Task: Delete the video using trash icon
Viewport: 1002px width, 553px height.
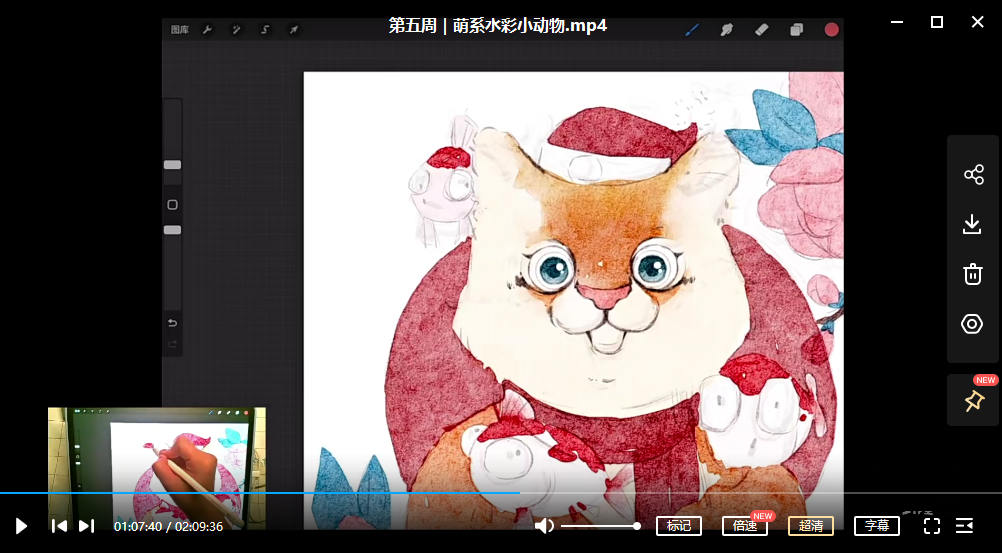Action: point(973,274)
